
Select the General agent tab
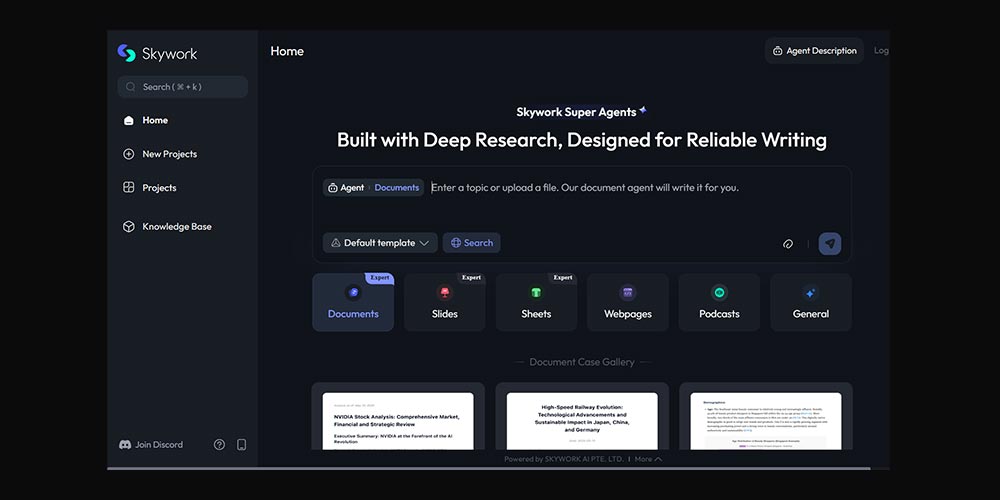(x=811, y=302)
